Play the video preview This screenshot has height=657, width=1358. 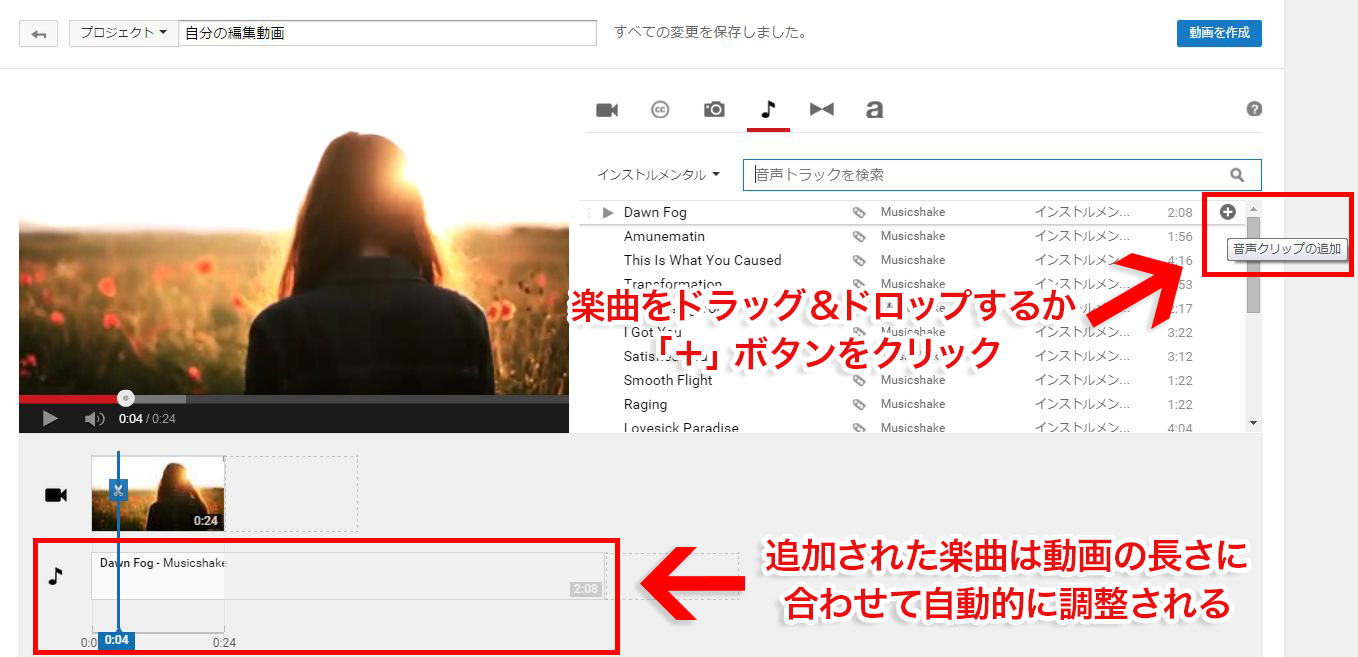pyautogui.click(x=50, y=419)
